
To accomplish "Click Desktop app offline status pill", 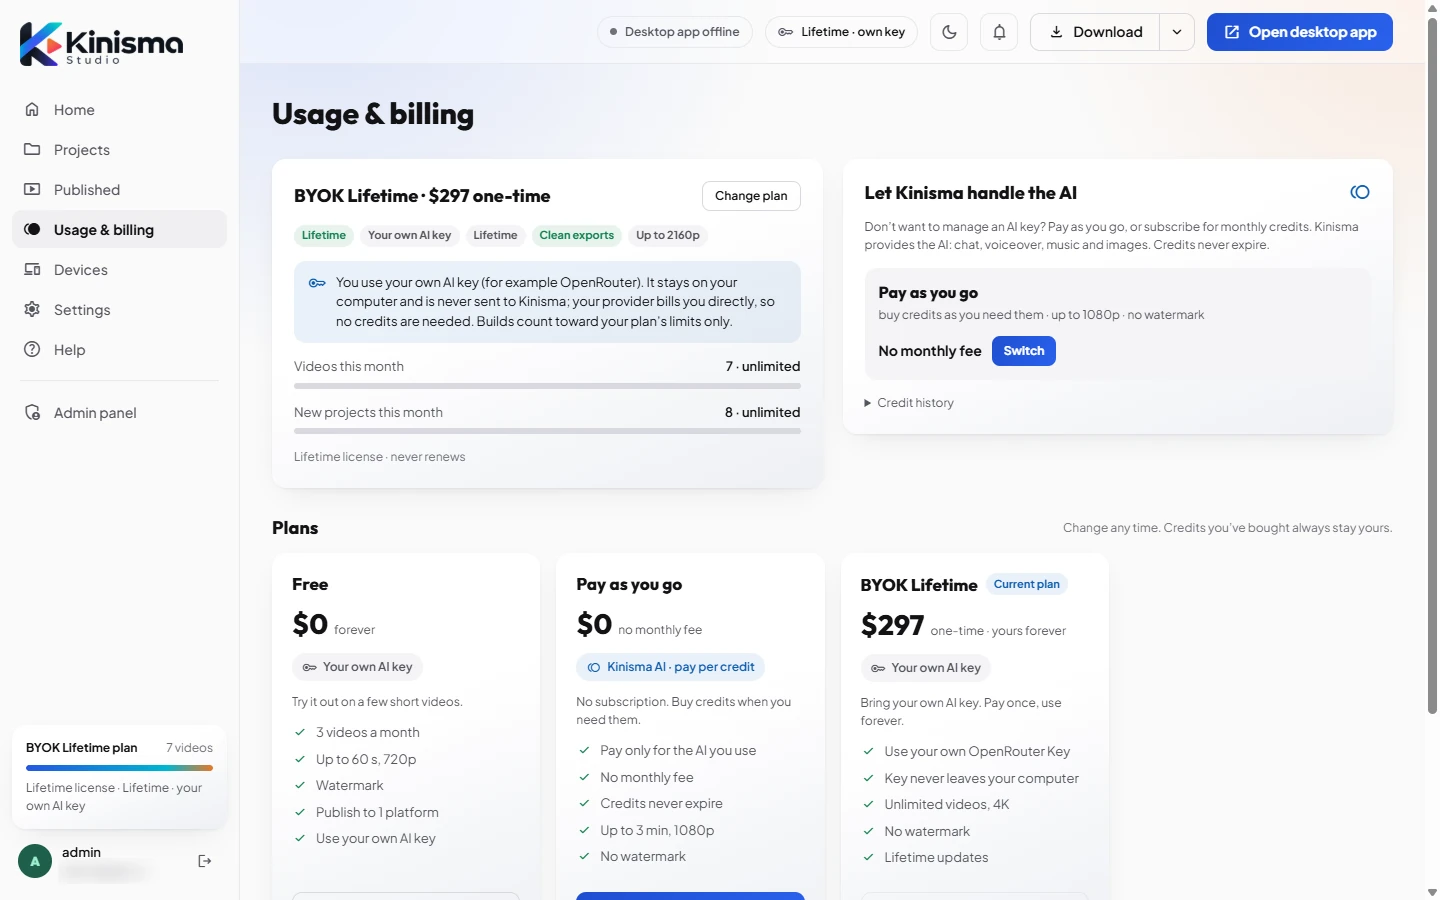I will tap(675, 32).
